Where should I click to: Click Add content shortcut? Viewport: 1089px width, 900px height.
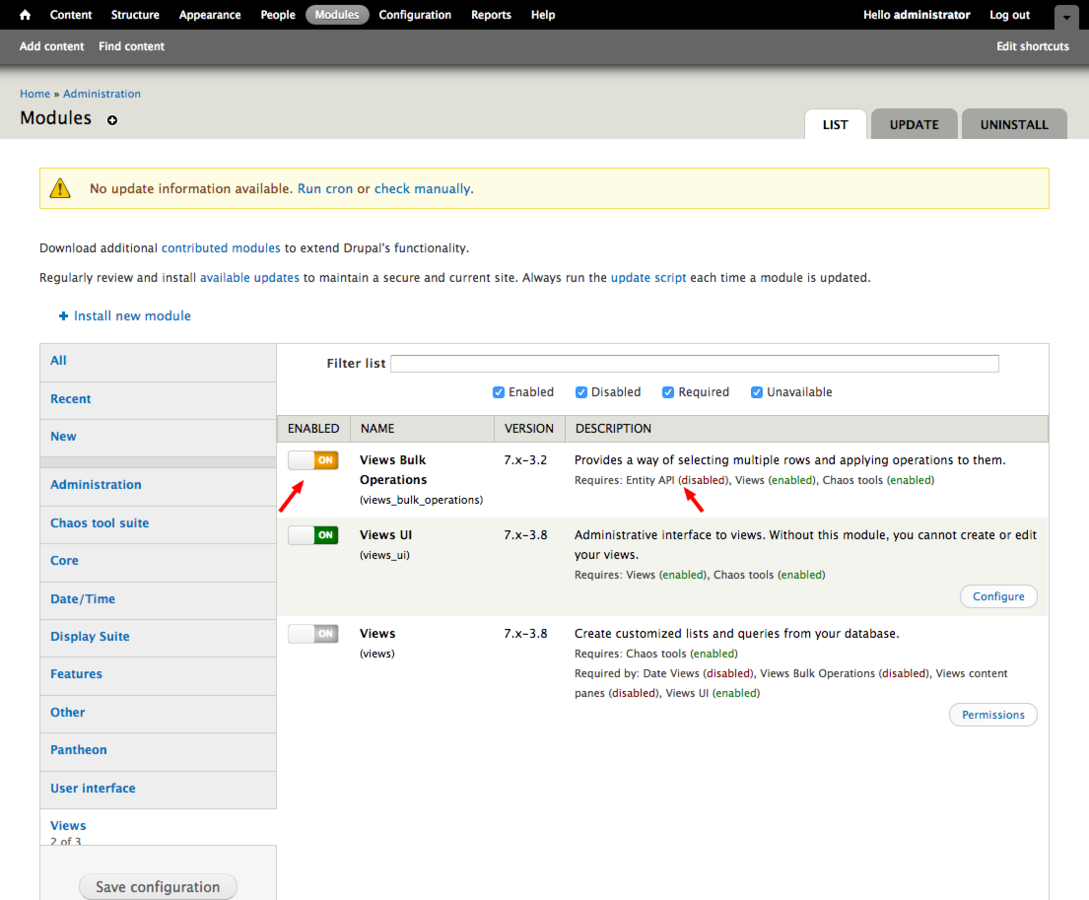52,47
